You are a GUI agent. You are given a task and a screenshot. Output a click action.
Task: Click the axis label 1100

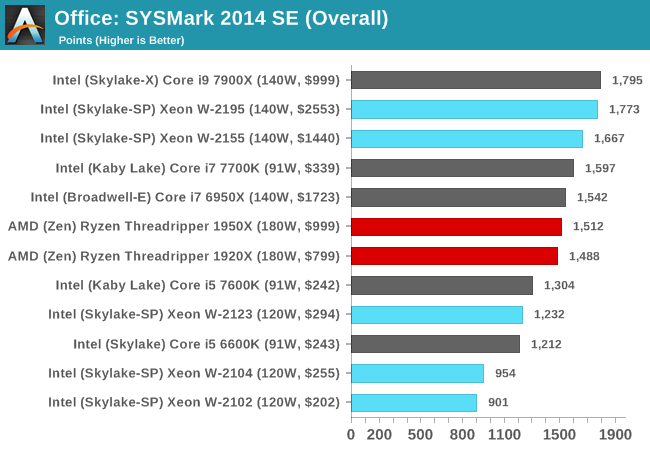504,435
